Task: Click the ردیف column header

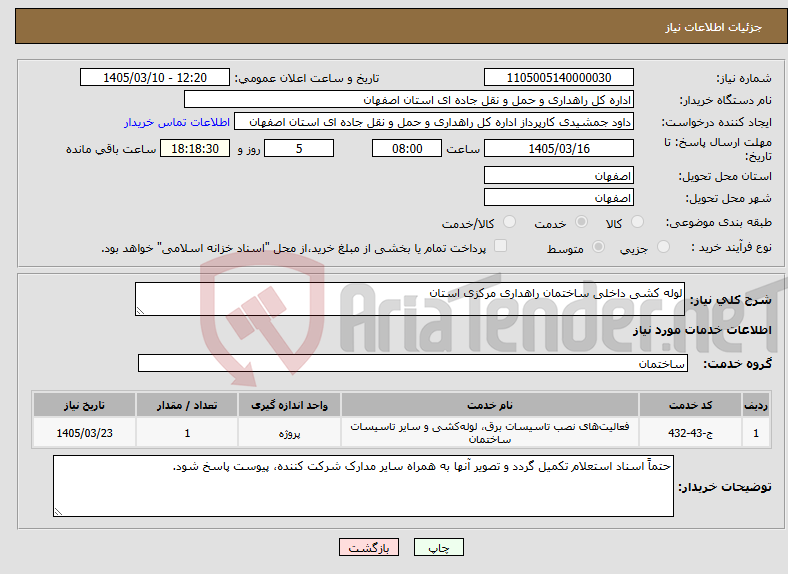Action: point(756,405)
